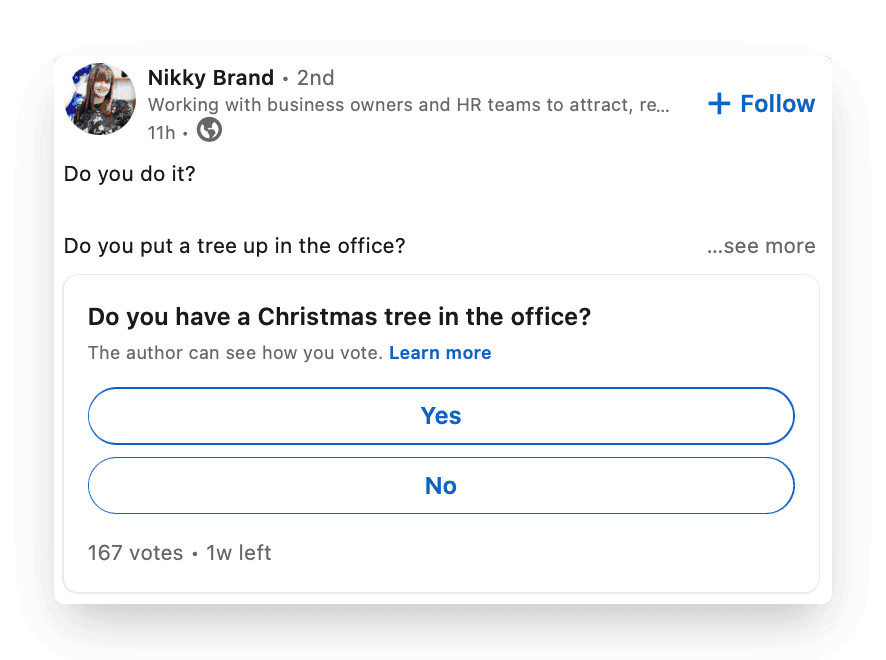Screen dimensions: 886x660
Task: Click the "2nd" connection degree label
Action: [316, 78]
